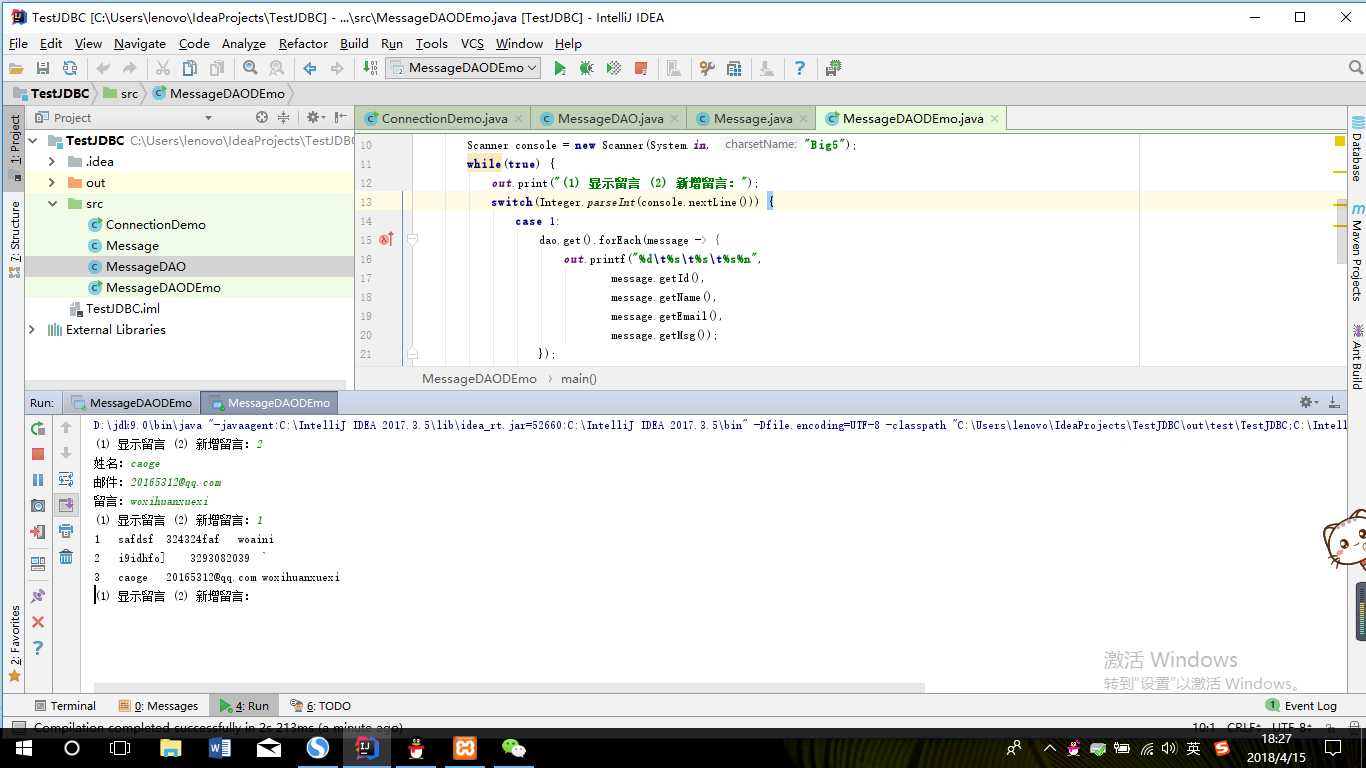
Task: Open the Project Structure icon
Action: pyautogui.click(x=734, y=68)
